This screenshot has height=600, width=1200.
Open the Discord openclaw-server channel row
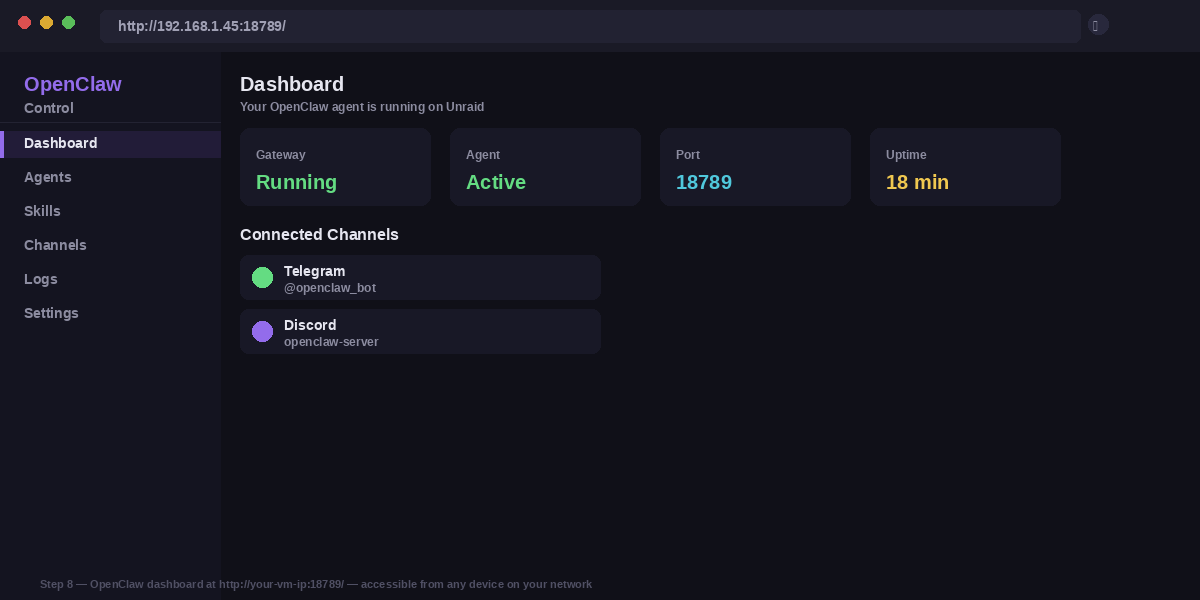click(420, 332)
